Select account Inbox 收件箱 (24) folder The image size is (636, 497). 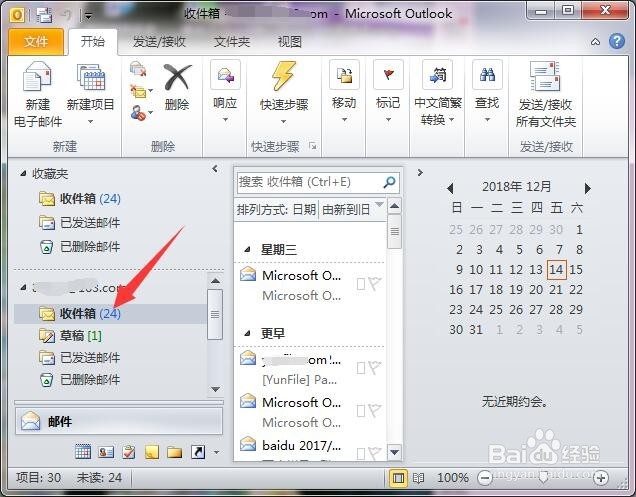(x=110, y=314)
